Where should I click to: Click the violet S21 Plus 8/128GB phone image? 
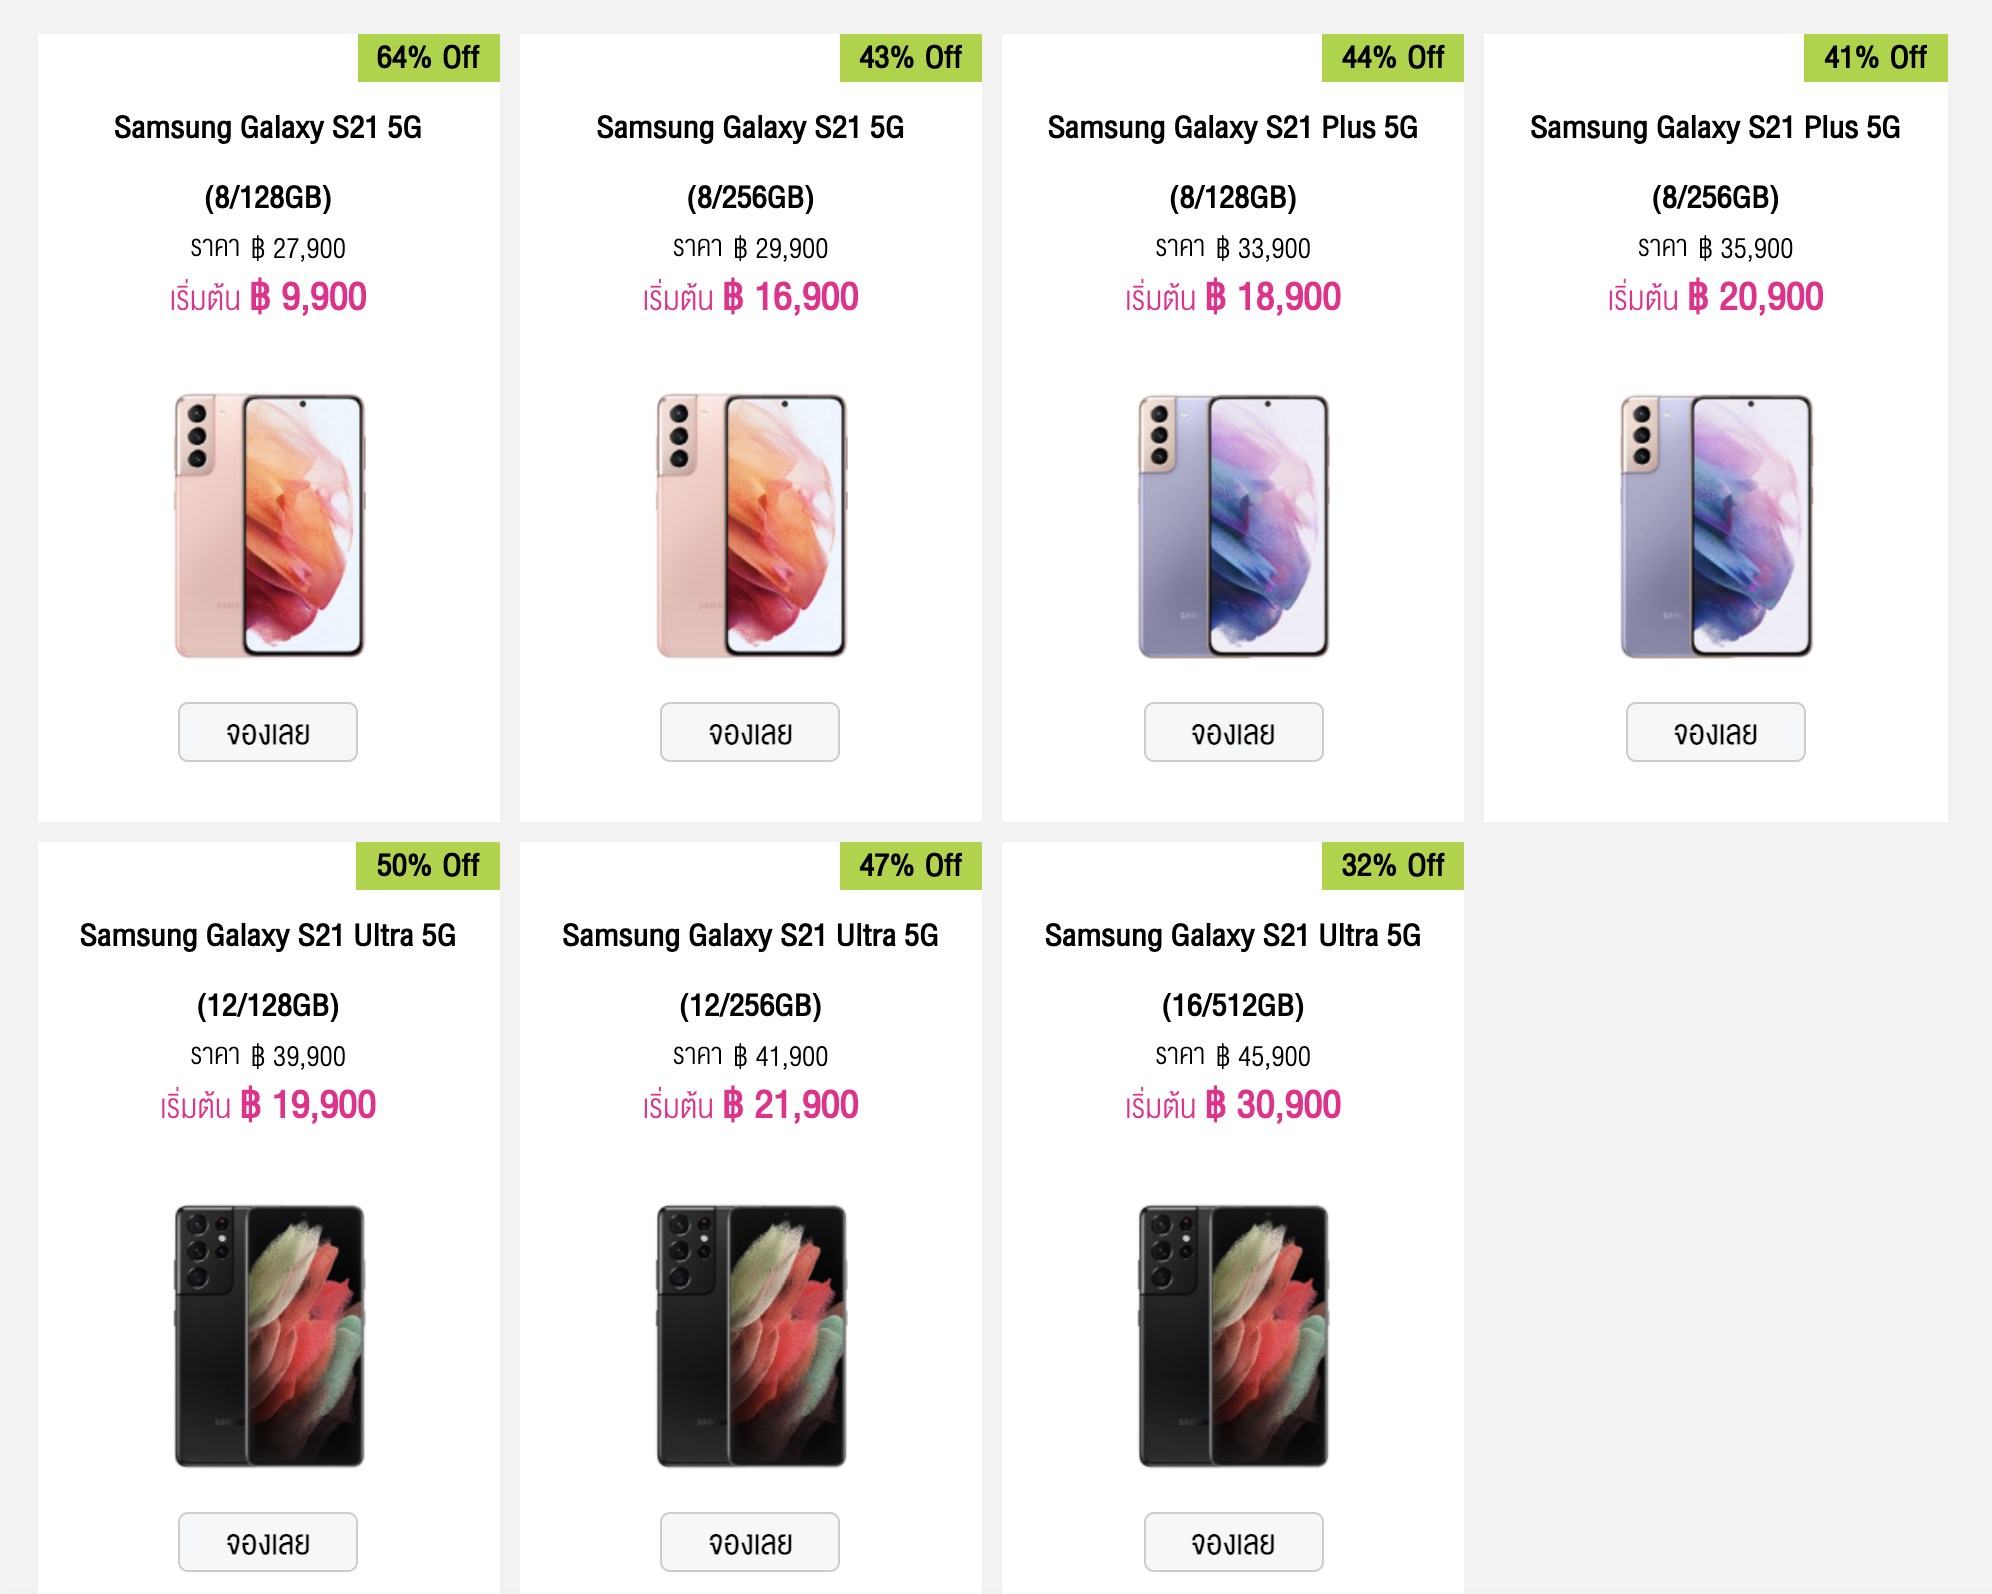pyautogui.click(x=1233, y=526)
